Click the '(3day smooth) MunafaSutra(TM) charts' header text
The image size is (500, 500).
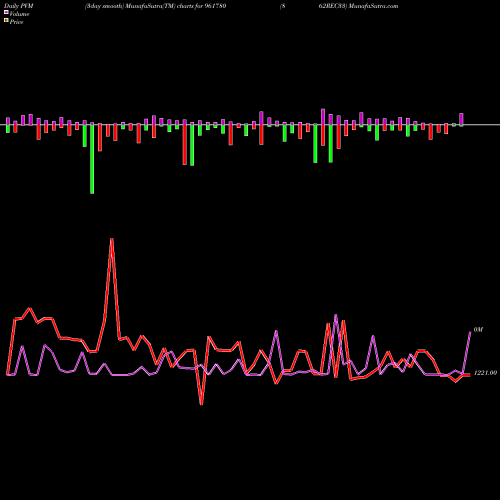[139, 6]
